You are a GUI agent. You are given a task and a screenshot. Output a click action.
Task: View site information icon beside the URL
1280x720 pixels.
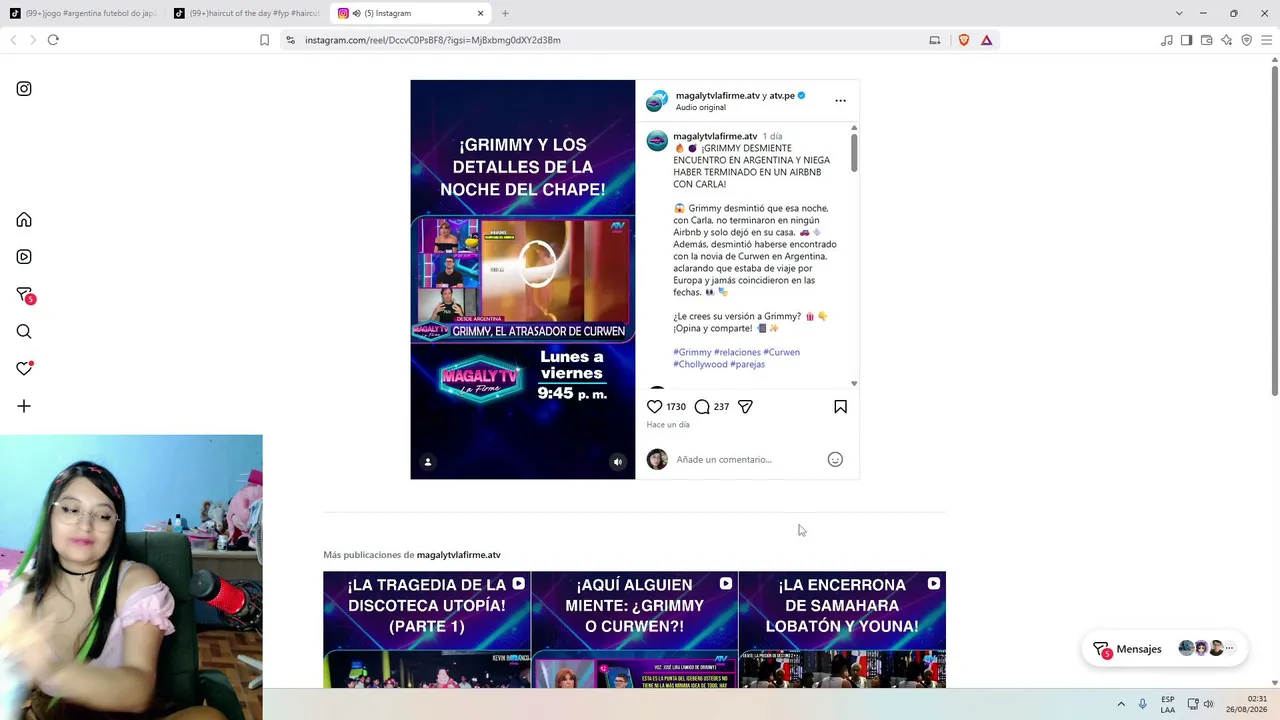click(290, 40)
